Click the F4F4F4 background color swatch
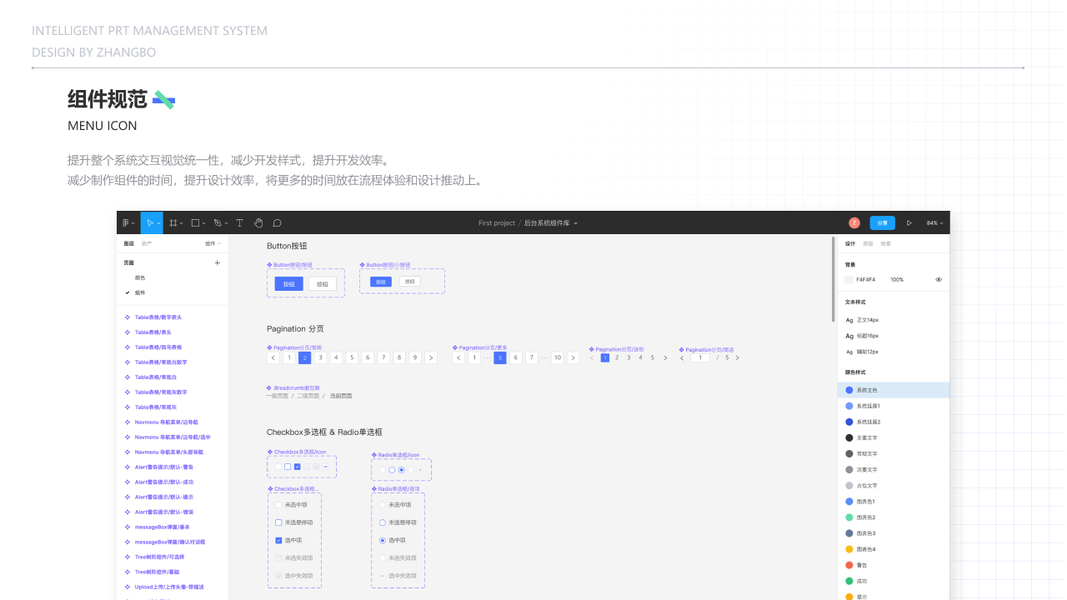The image size is (1067, 600). 849,280
